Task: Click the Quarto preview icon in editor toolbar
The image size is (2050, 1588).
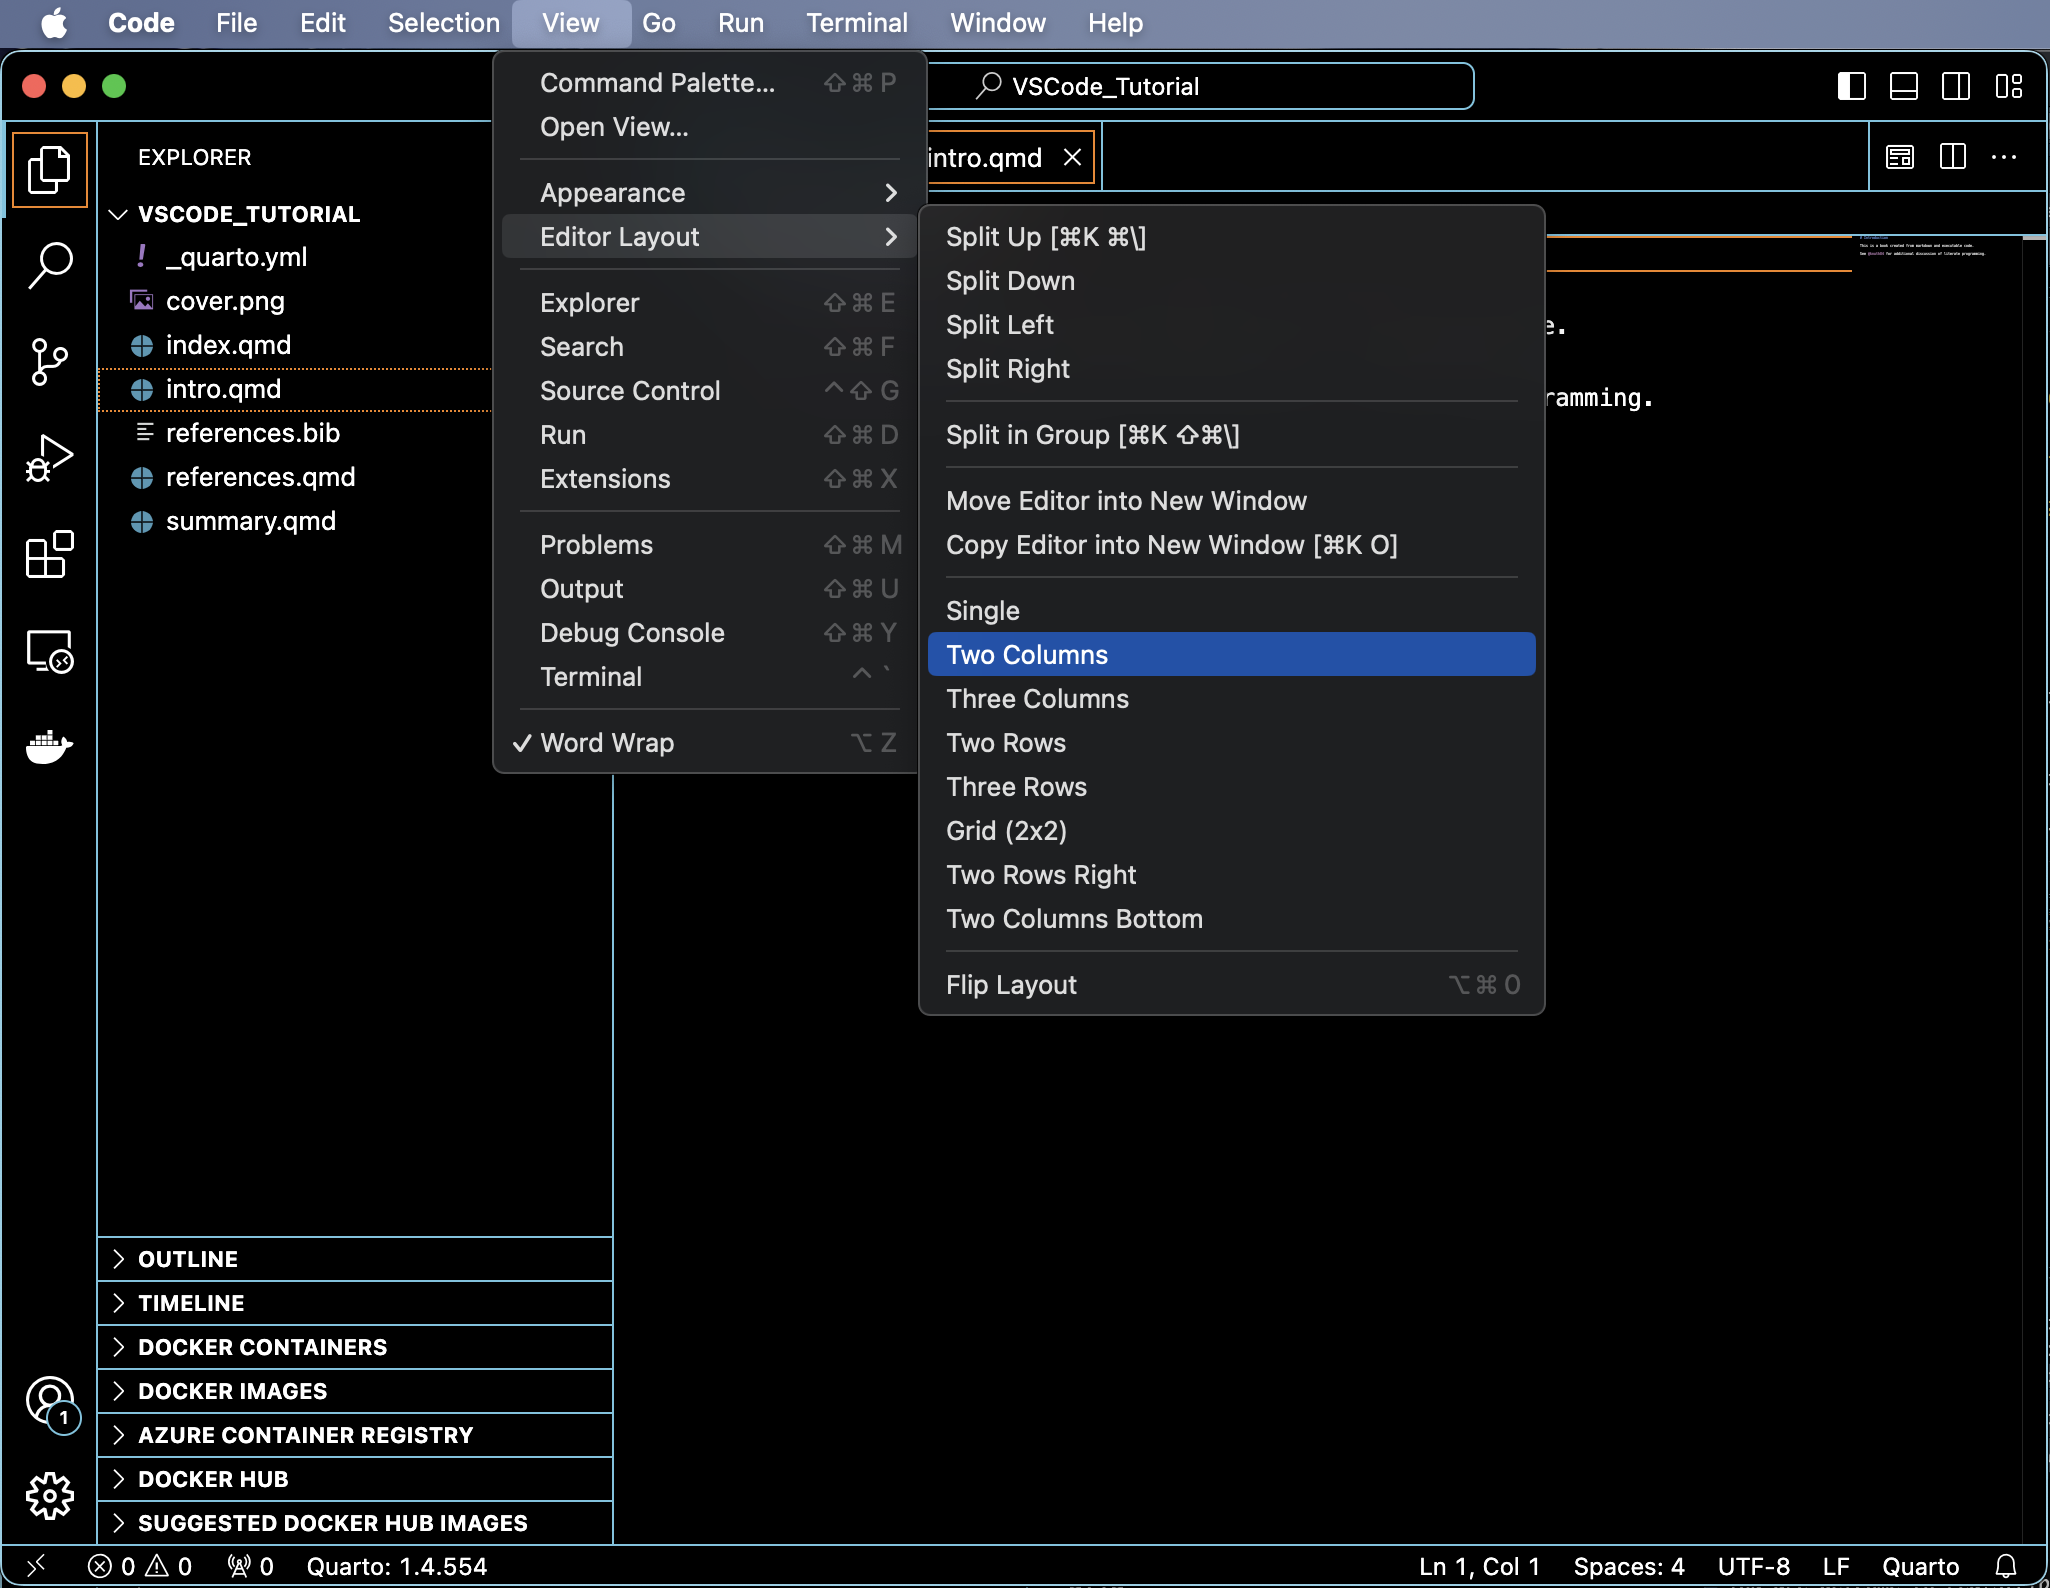Action: pyautogui.click(x=1900, y=157)
